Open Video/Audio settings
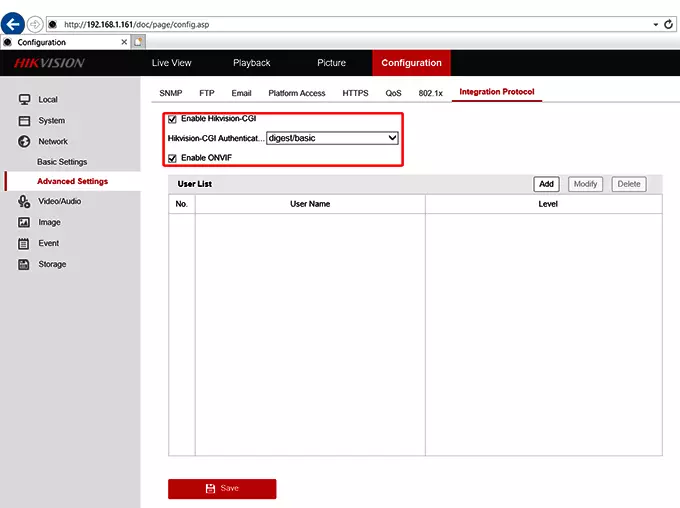The image size is (680, 508). pyautogui.click(x=59, y=201)
